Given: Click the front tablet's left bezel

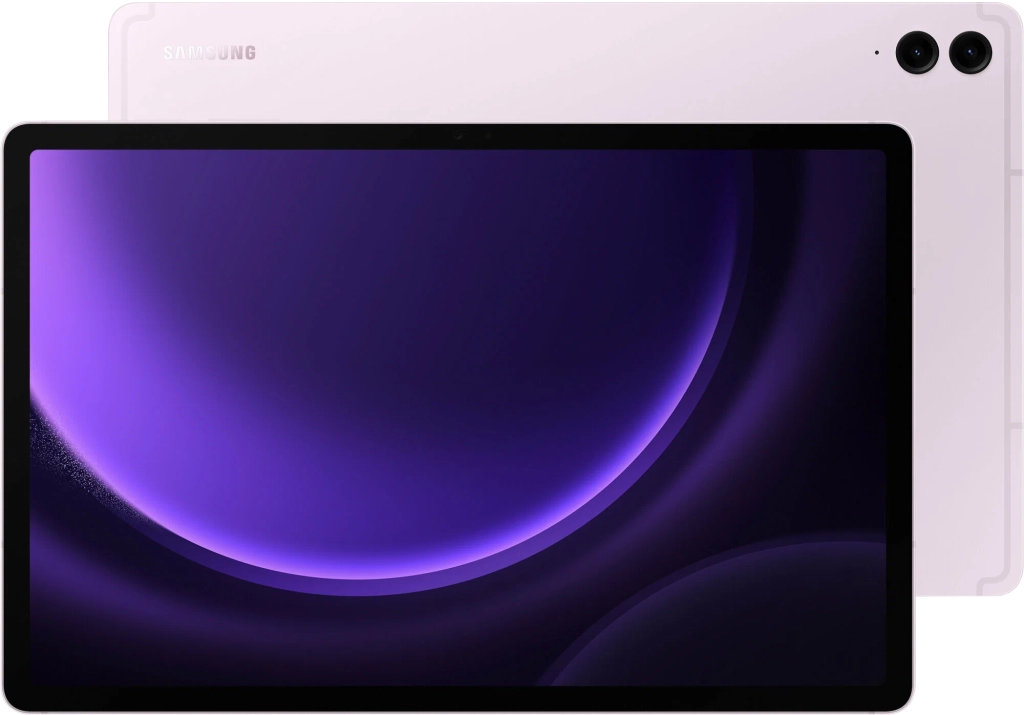Looking at the screenshot, I should click(x=16, y=420).
